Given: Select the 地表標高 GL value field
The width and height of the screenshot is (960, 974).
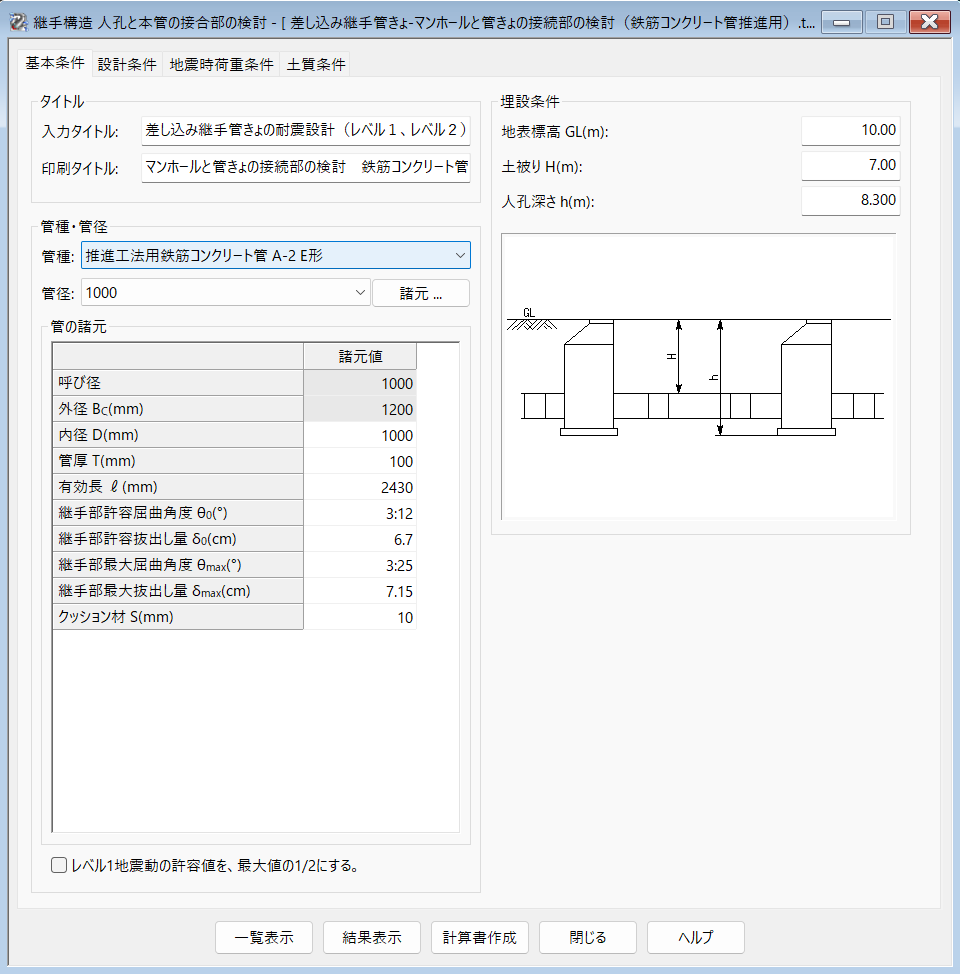Looking at the screenshot, I should coord(850,131).
